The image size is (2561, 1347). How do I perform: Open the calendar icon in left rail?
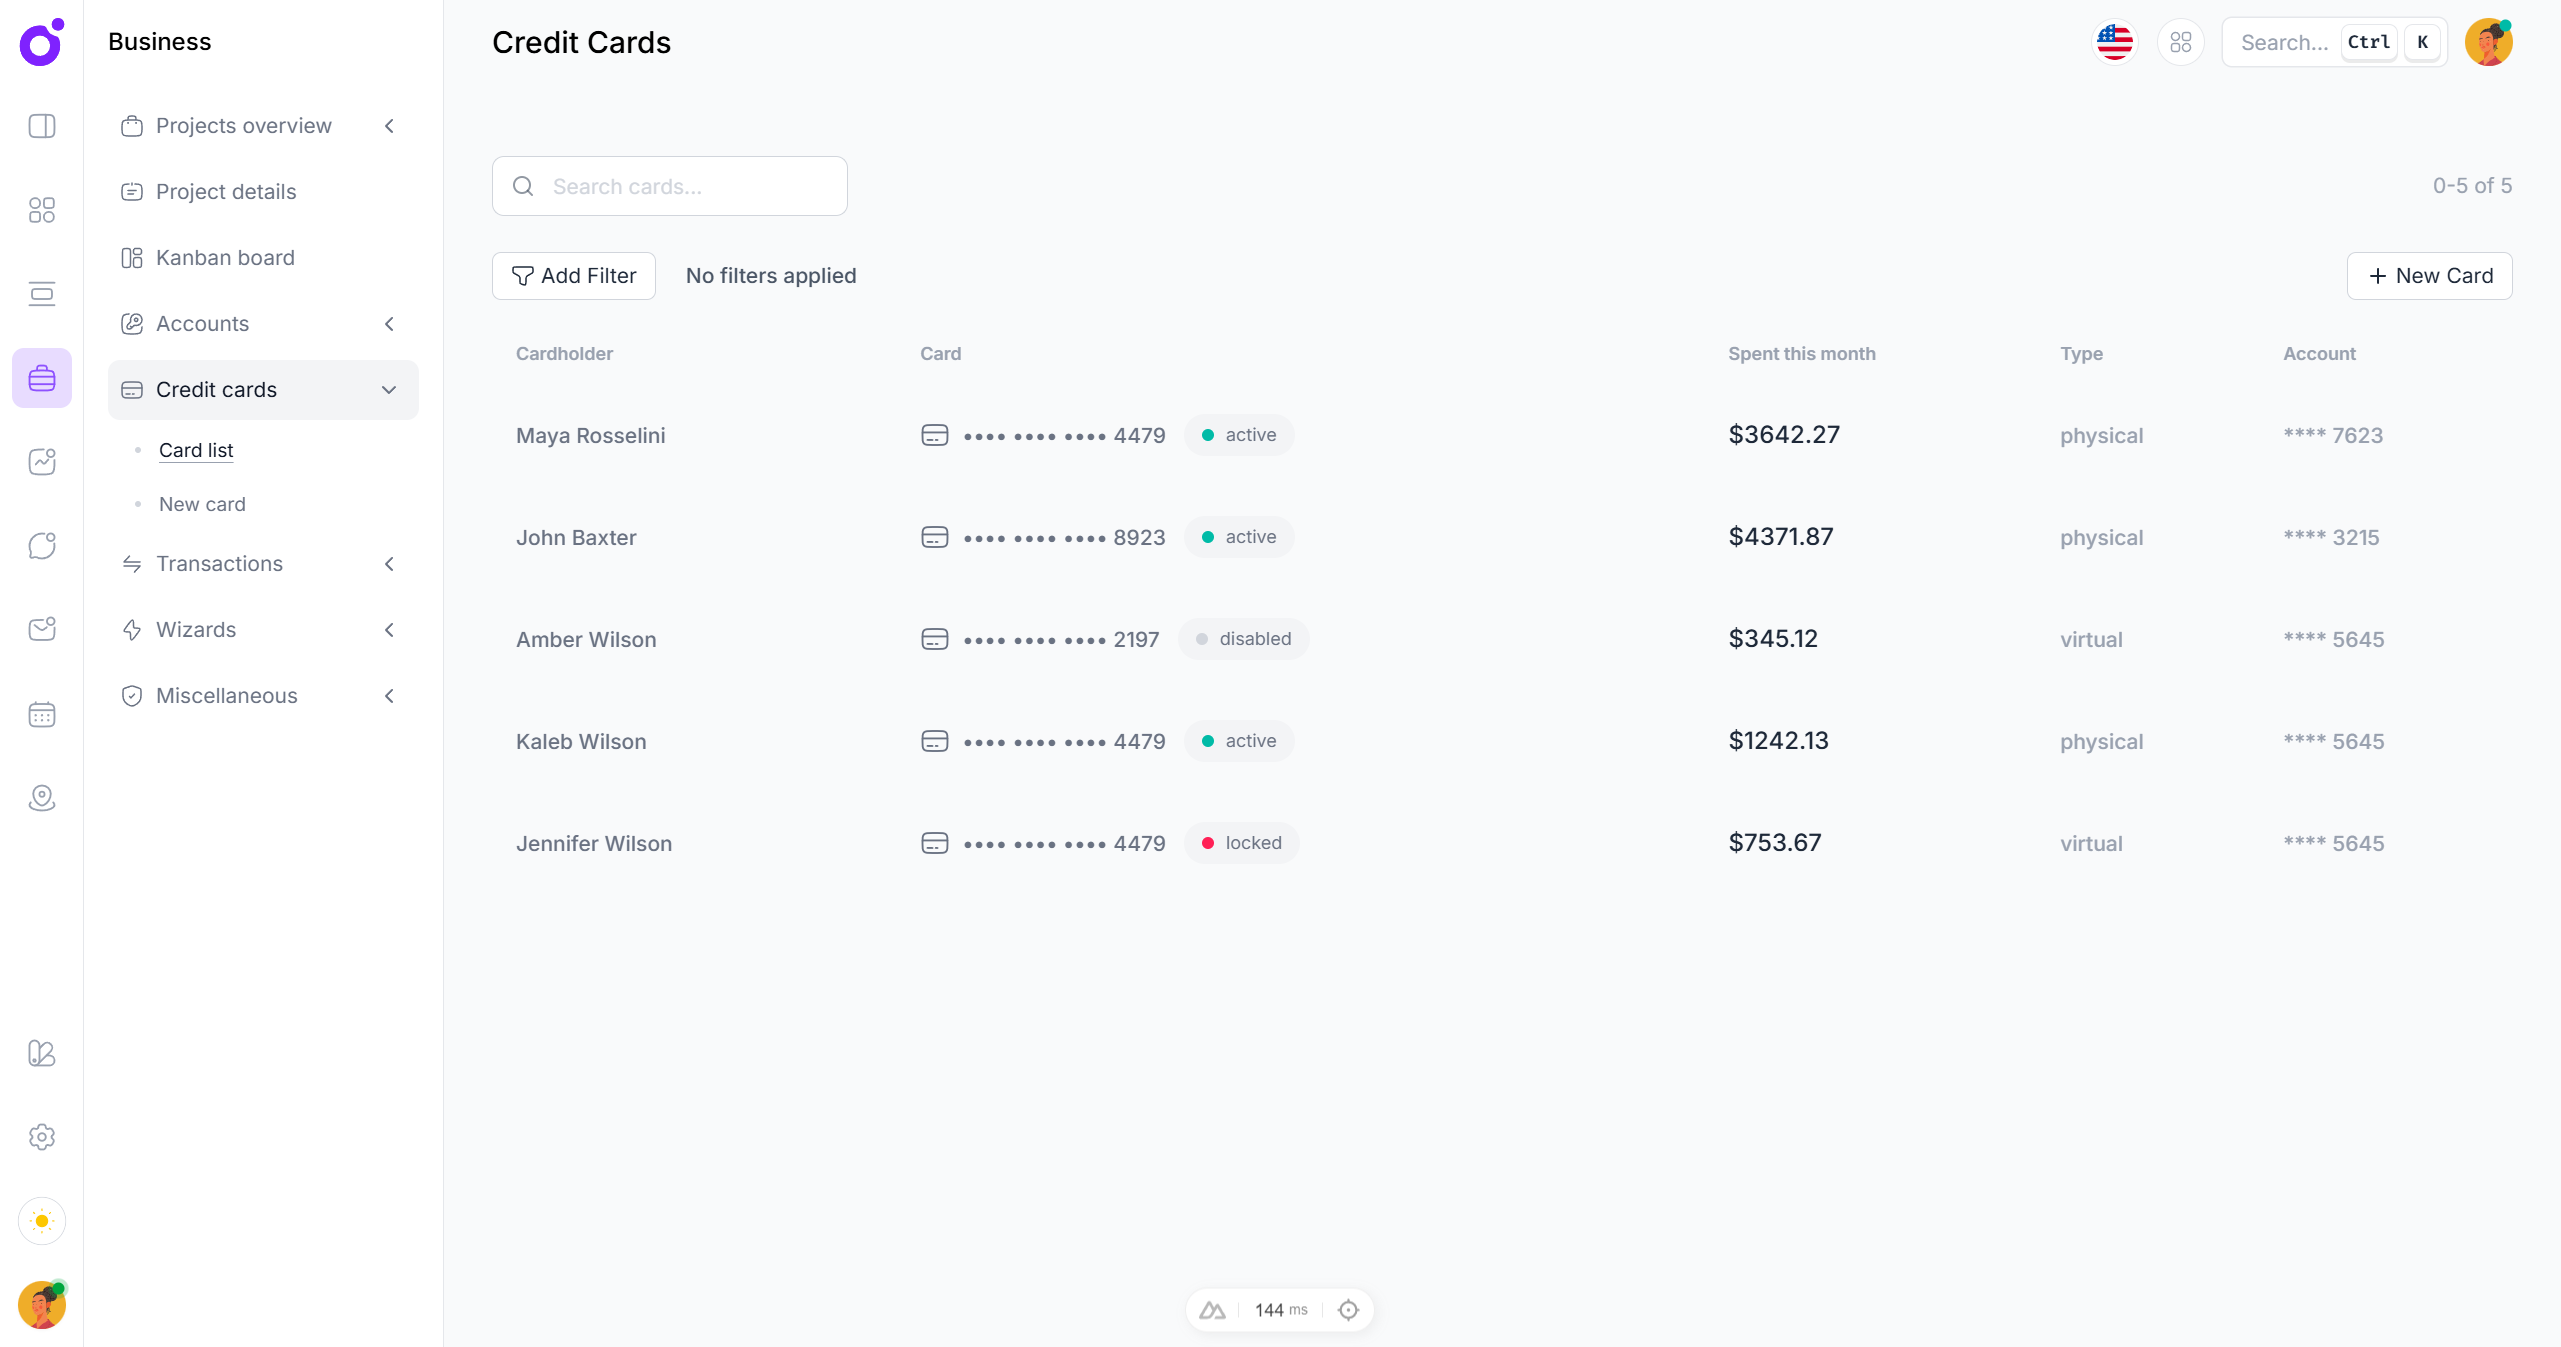(x=42, y=714)
